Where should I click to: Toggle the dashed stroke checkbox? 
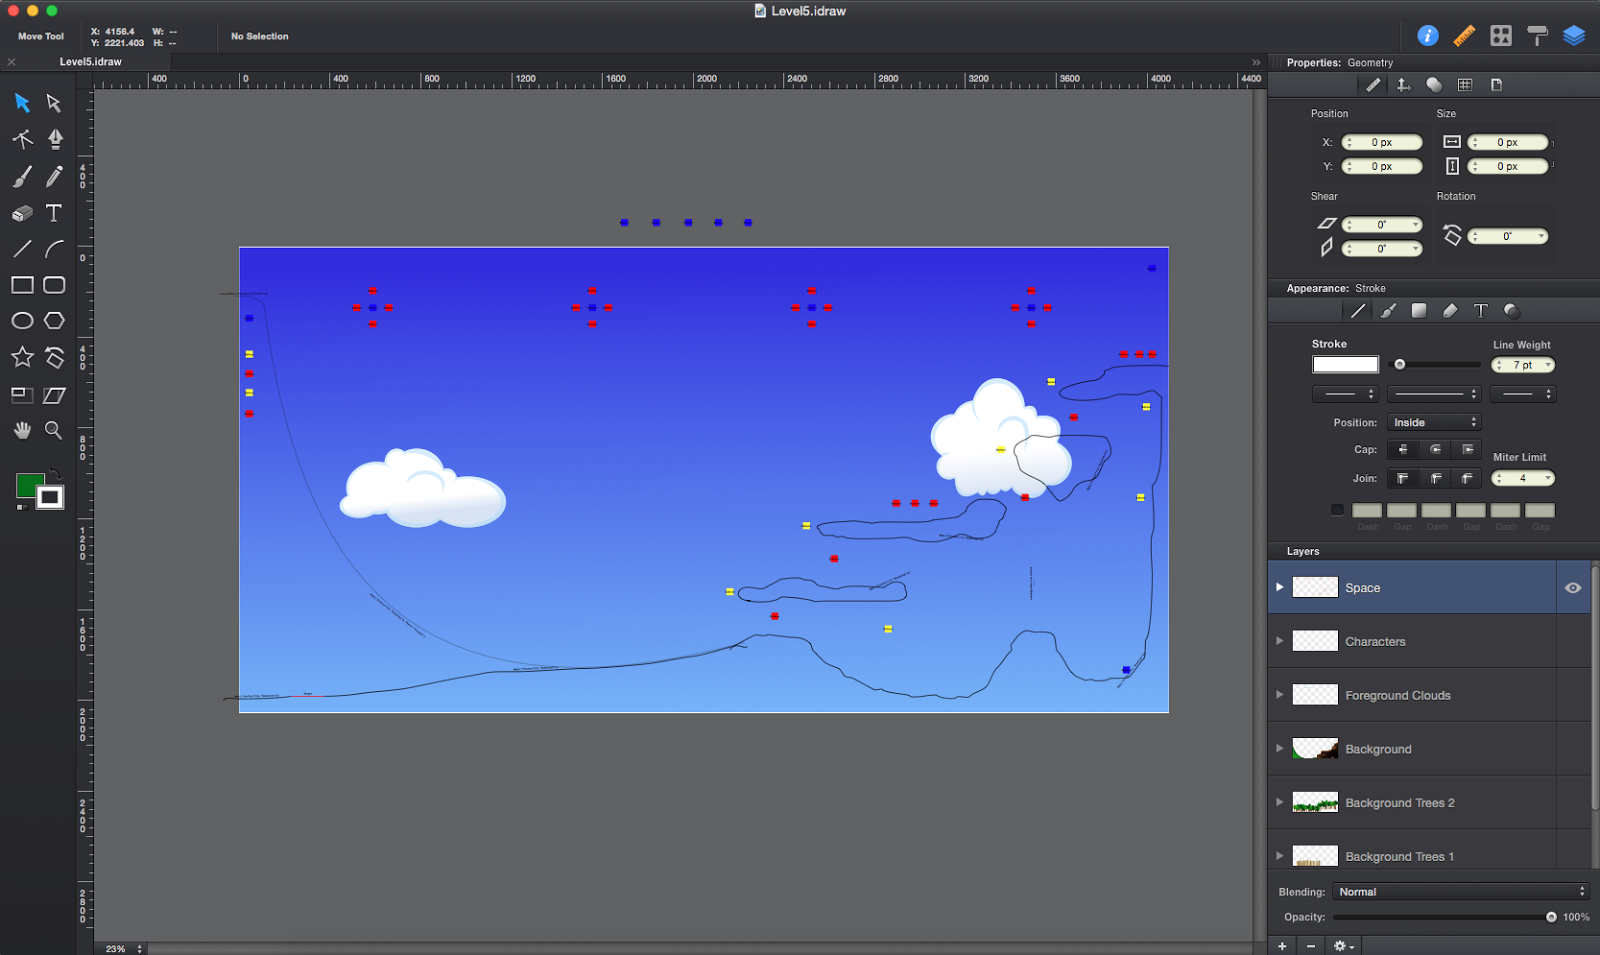coord(1337,510)
